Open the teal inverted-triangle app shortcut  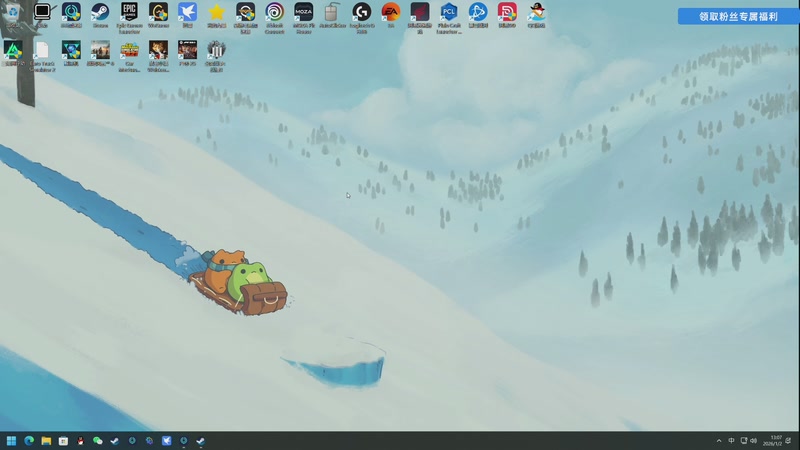(x=71, y=53)
